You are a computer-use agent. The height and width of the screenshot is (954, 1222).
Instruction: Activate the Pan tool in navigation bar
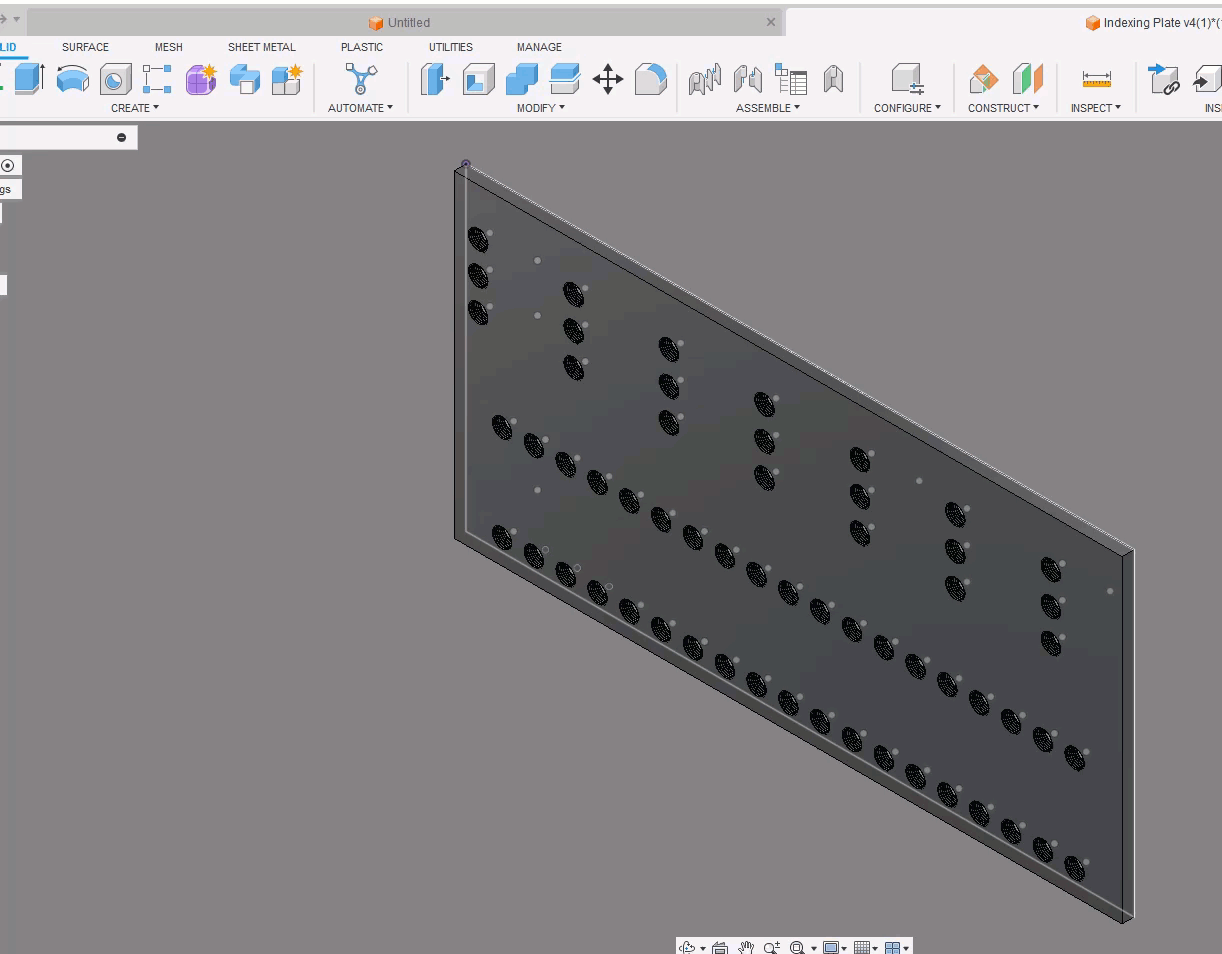click(746, 946)
